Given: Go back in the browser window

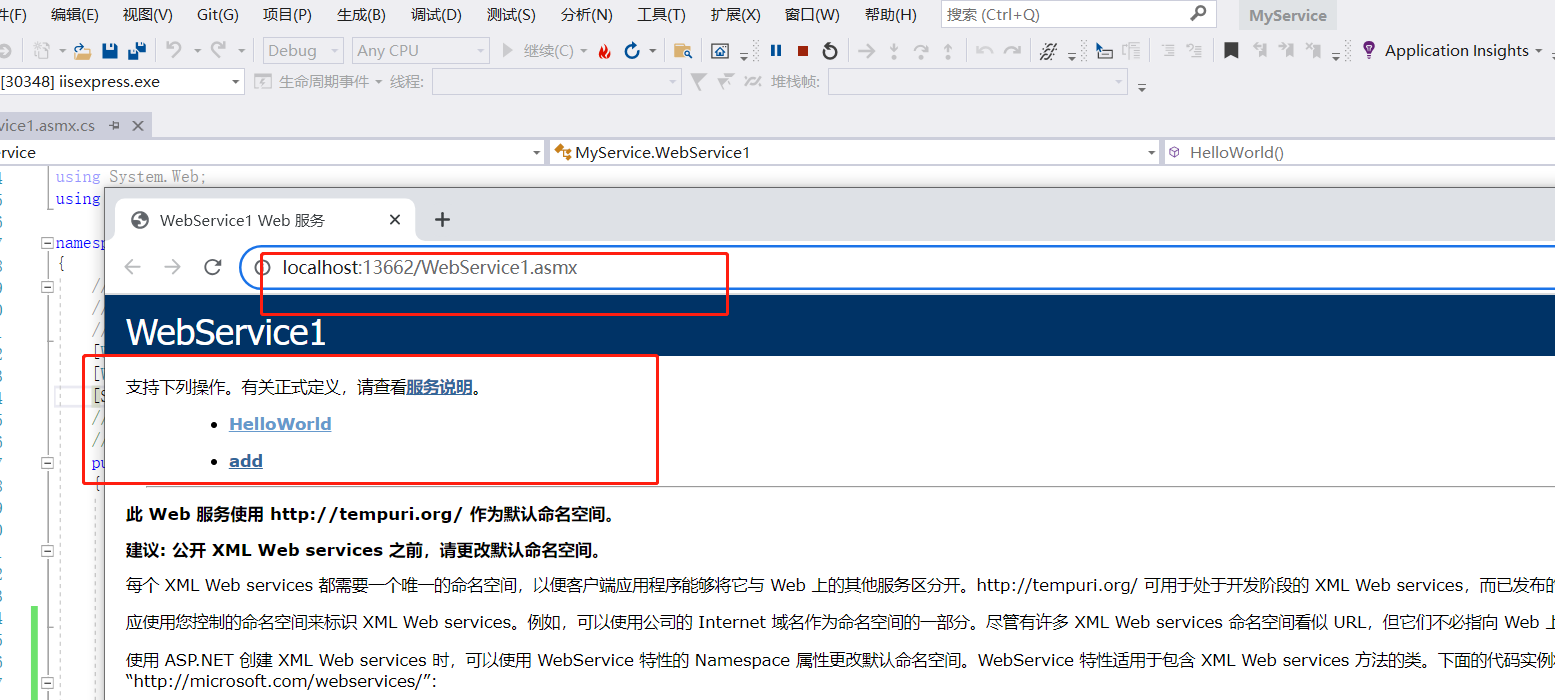Looking at the screenshot, I should coord(132,267).
